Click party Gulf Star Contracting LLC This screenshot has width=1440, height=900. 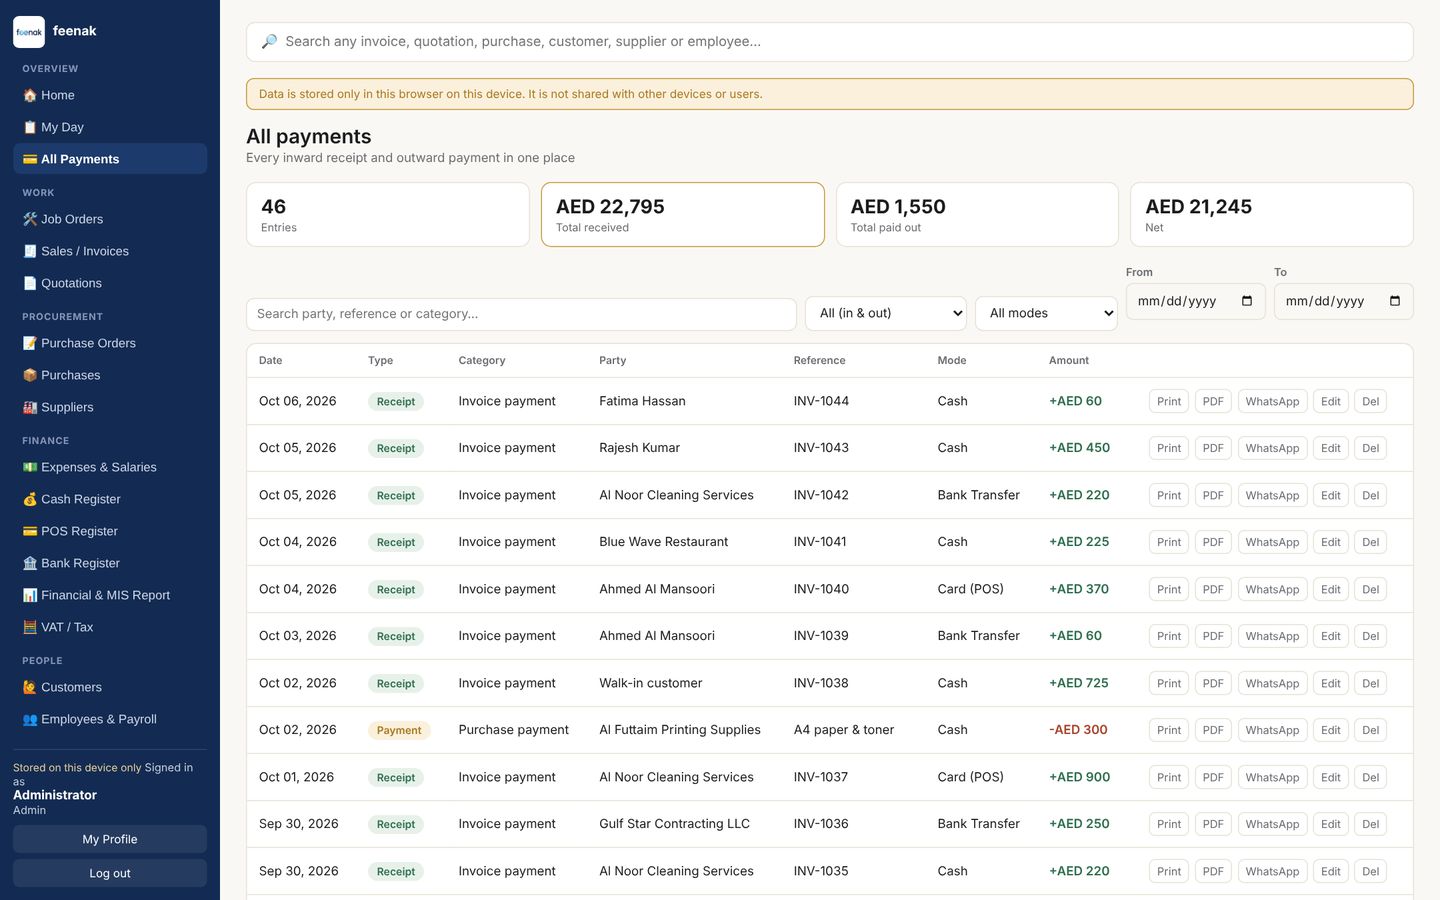[x=674, y=824]
